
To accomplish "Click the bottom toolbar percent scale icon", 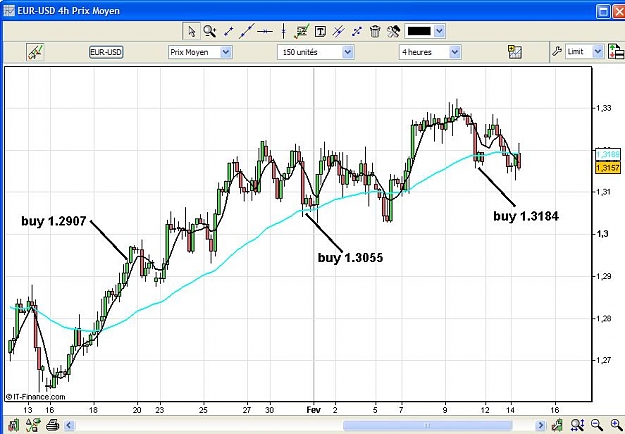I will 35,425.
